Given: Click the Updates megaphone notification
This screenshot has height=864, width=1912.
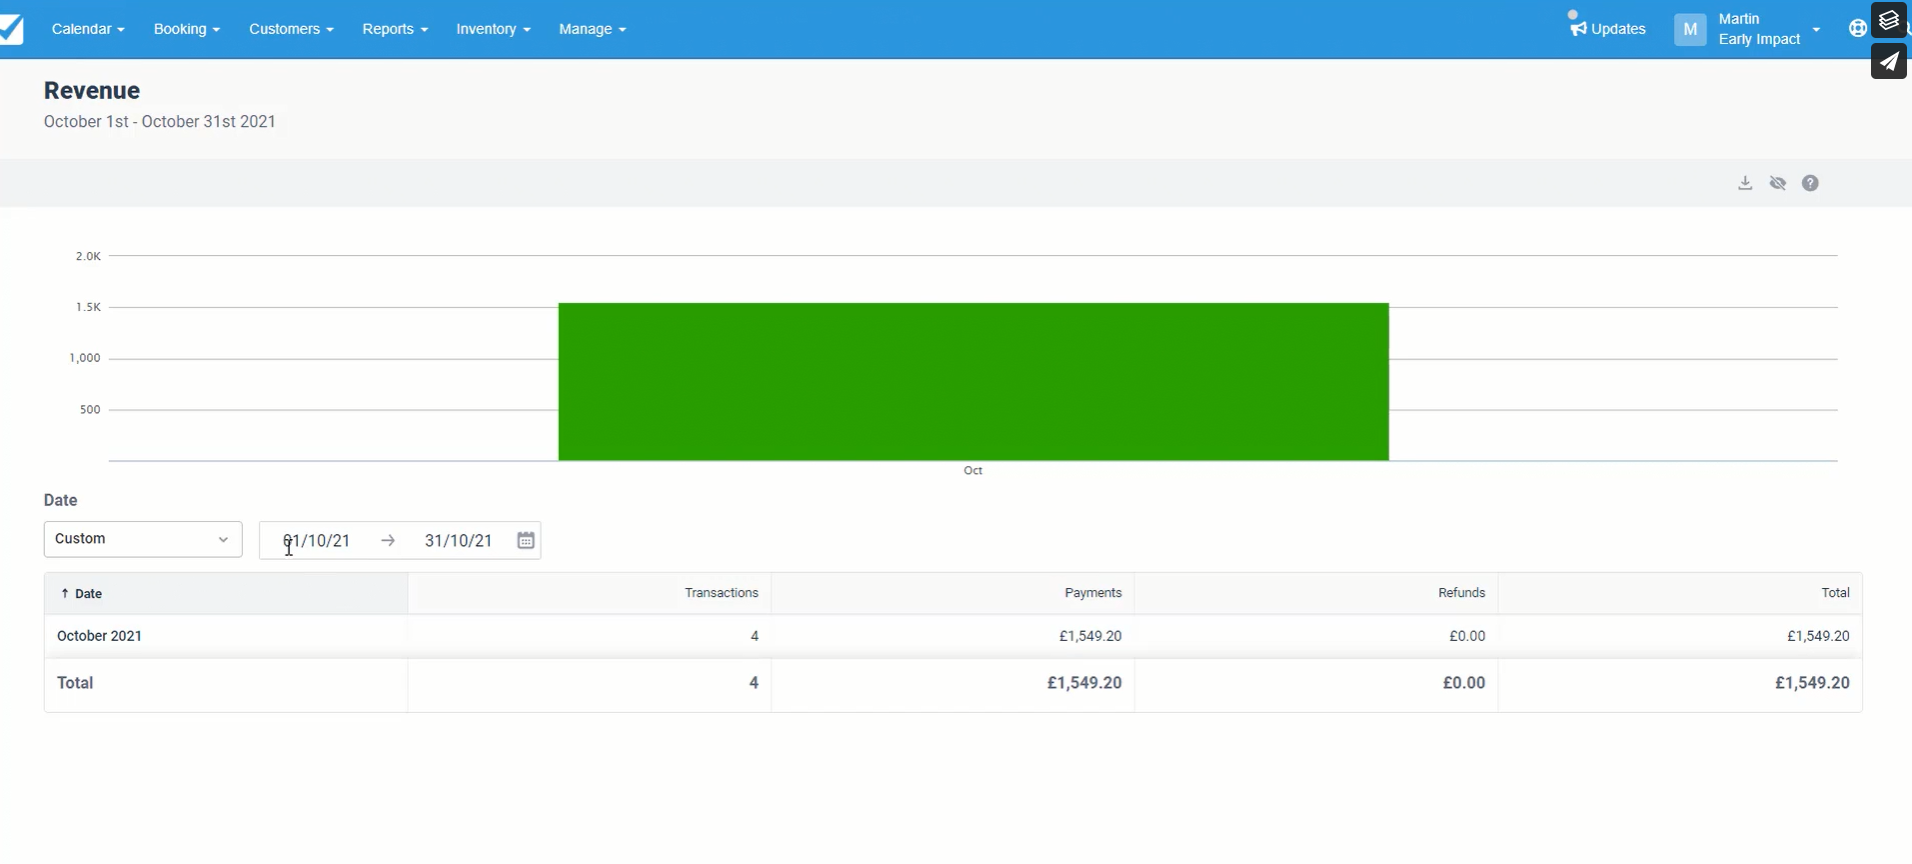Looking at the screenshot, I should click(1607, 27).
